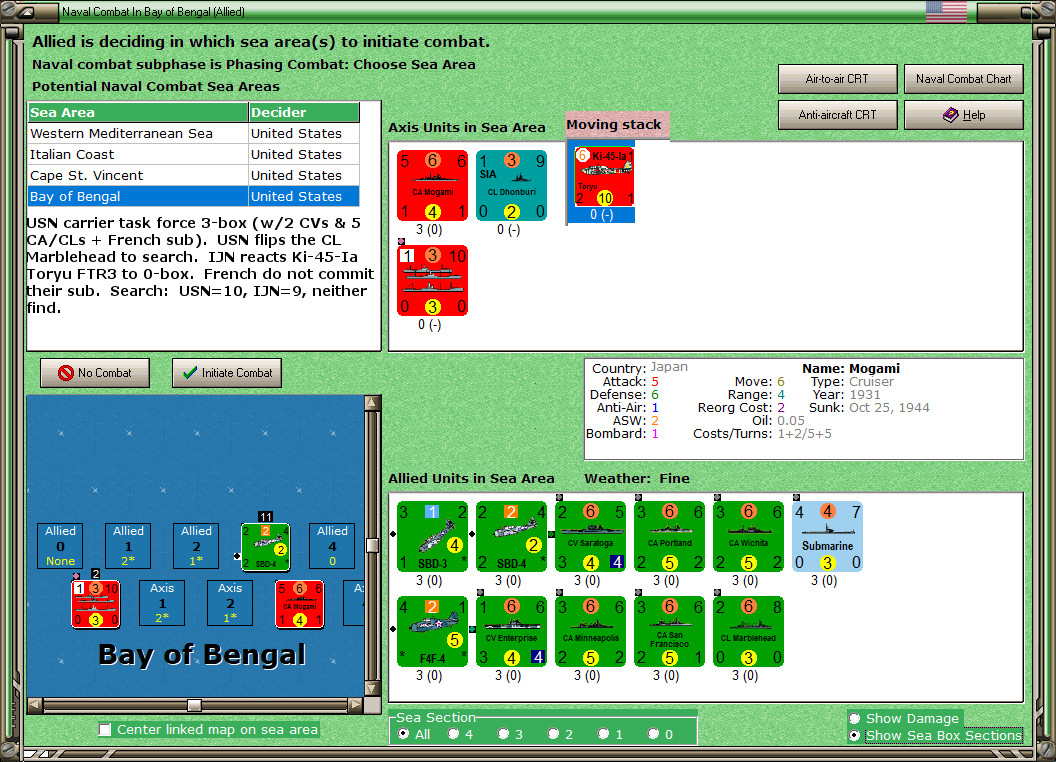The image size is (1056, 762).
Task: Click the Decider column header
Action: point(304,113)
